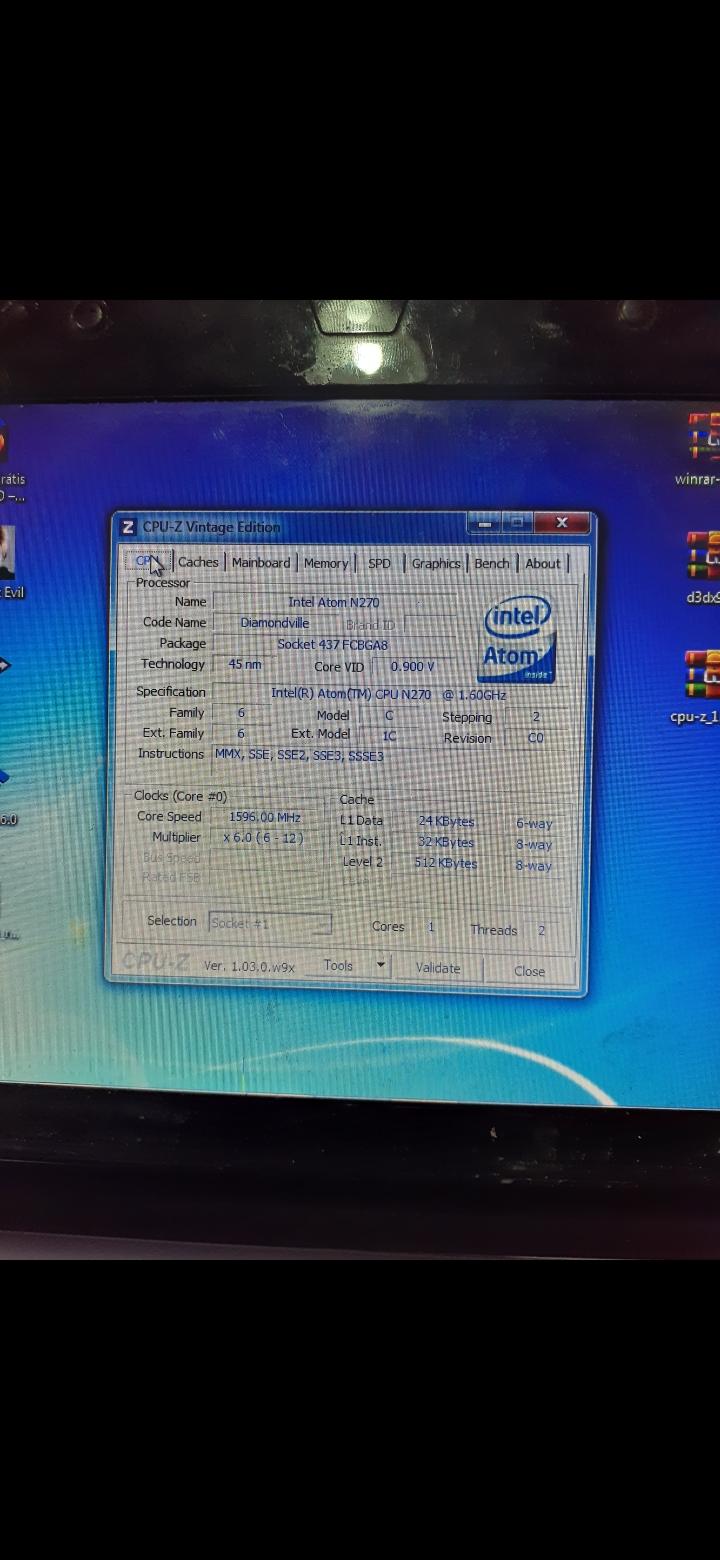The height and width of the screenshot is (1560, 720).
Task: Click the Revision value C0
Action: pos(536,738)
